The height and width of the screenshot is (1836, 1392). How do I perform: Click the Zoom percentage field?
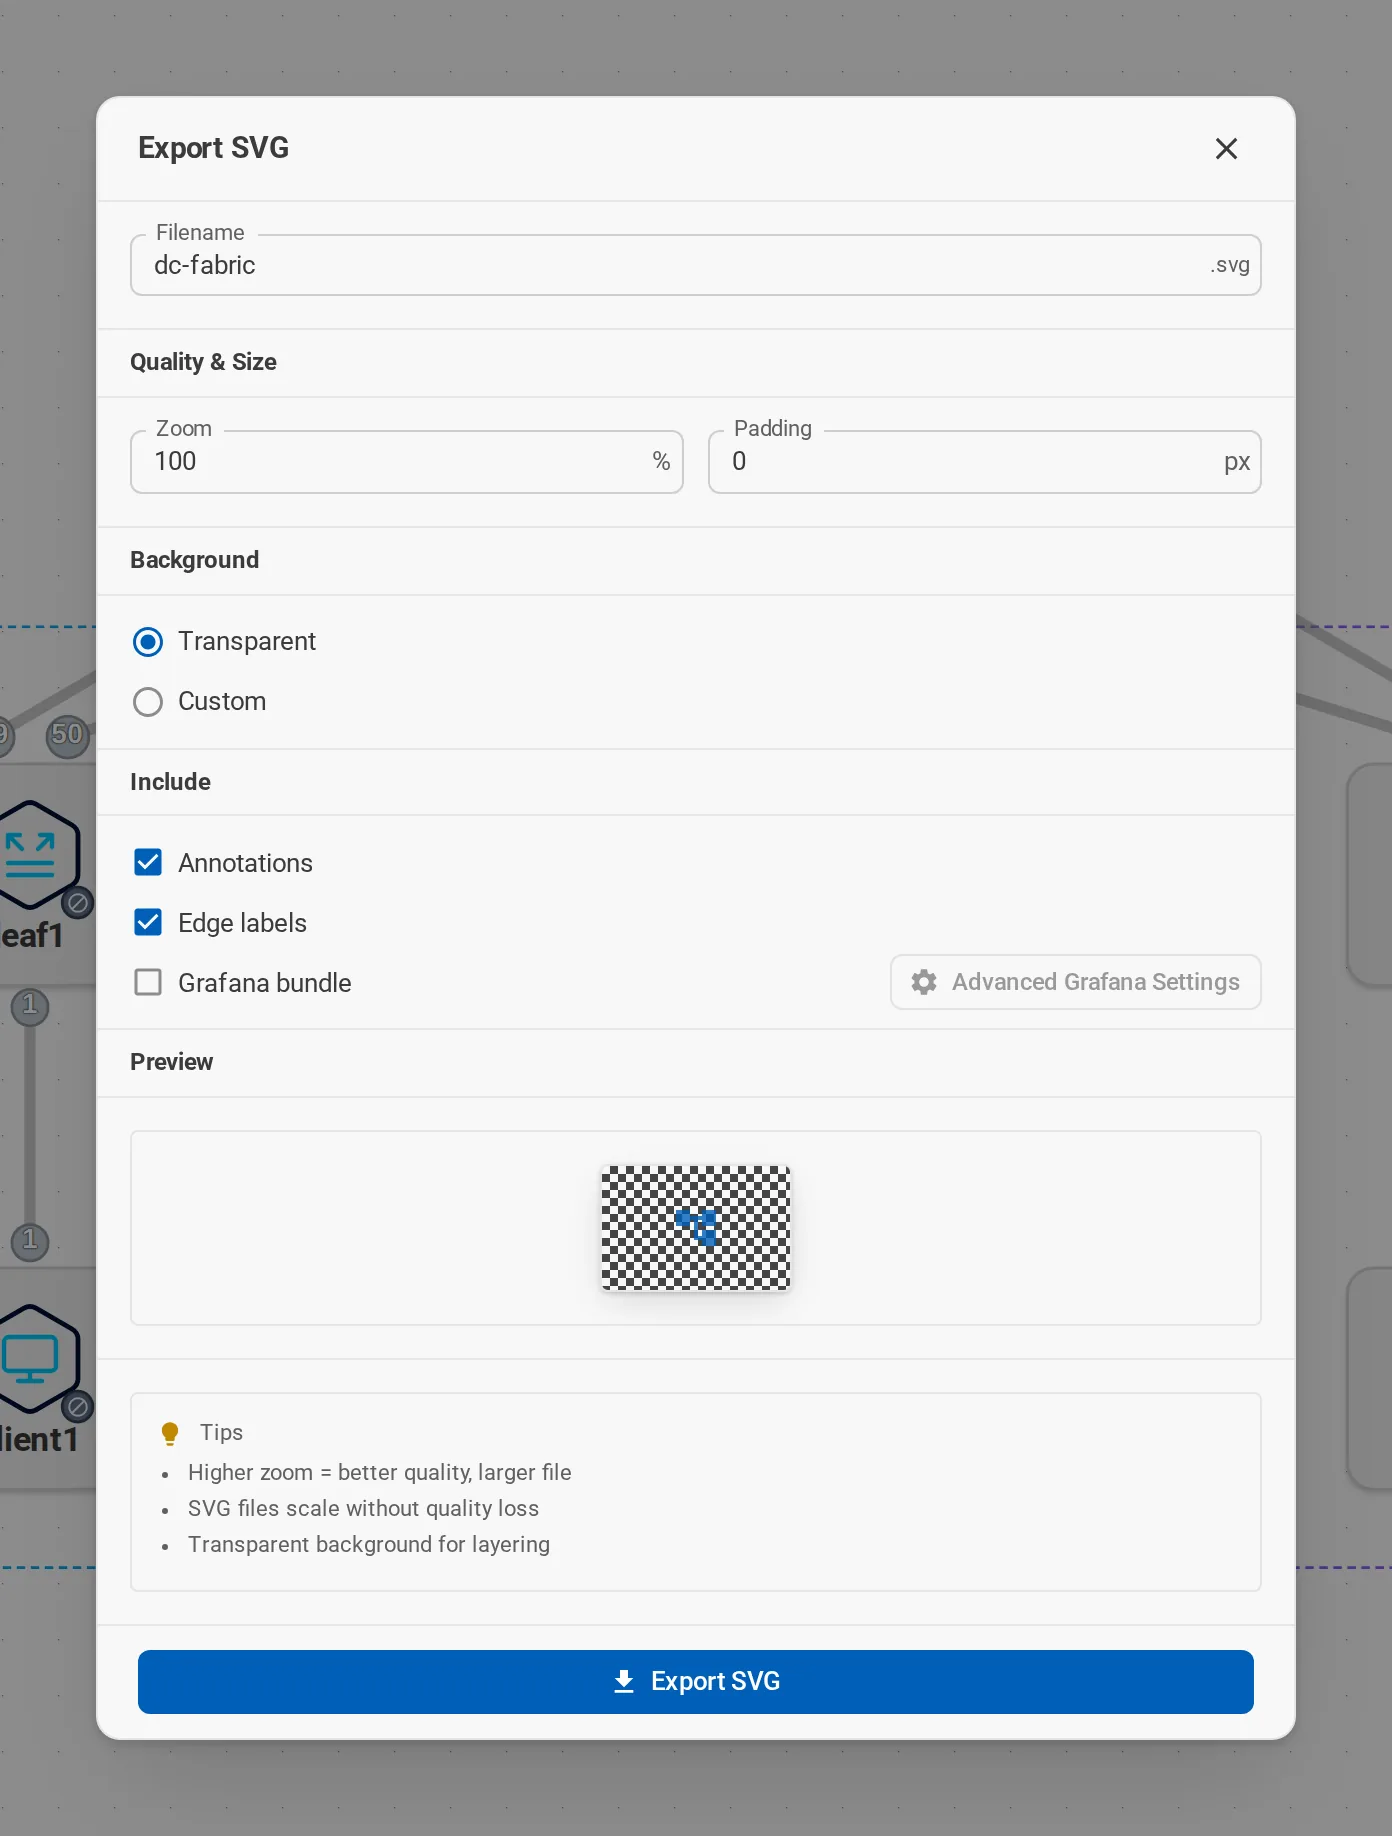pos(406,461)
